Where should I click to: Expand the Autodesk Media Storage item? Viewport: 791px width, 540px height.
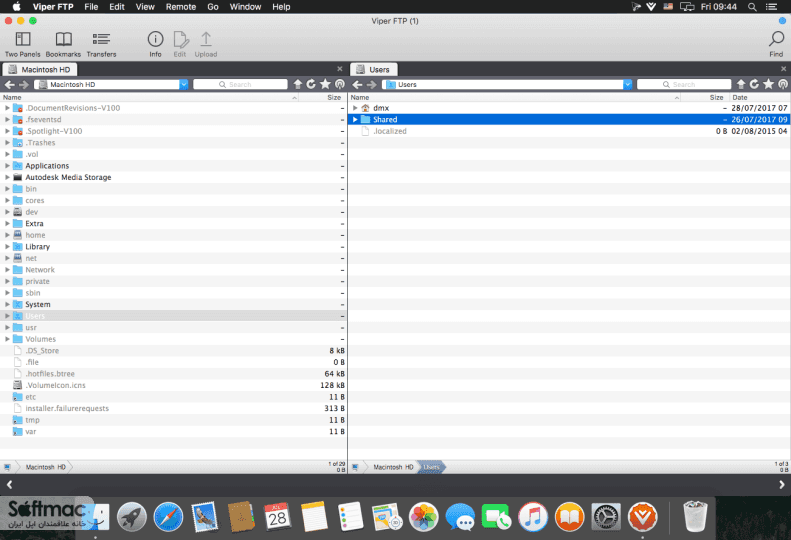point(7,177)
